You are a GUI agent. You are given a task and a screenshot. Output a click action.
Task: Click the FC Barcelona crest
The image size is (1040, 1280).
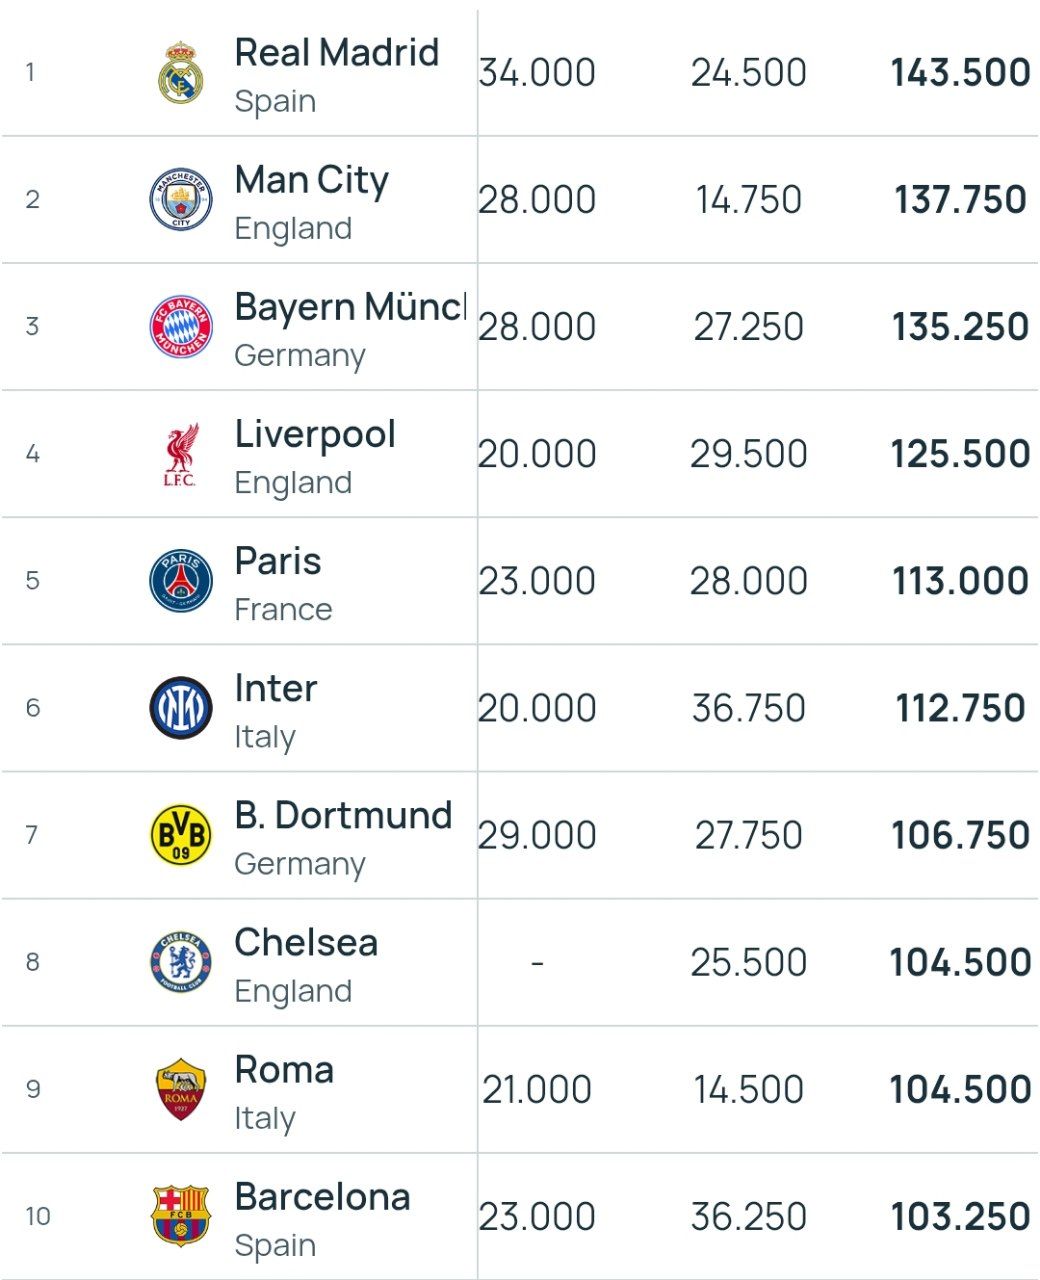[181, 1216]
